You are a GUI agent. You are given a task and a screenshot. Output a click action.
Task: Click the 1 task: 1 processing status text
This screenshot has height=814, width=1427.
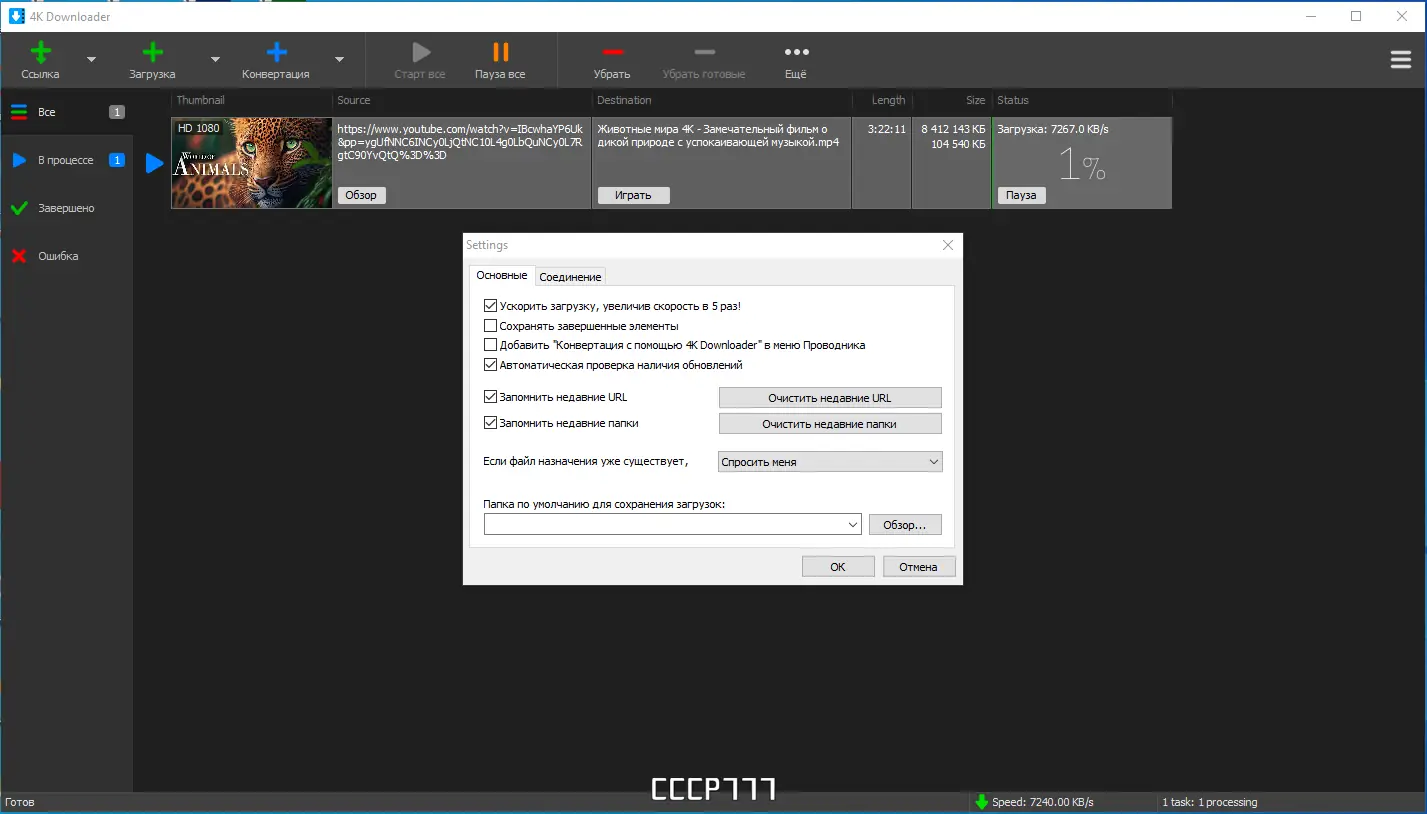click(1210, 802)
